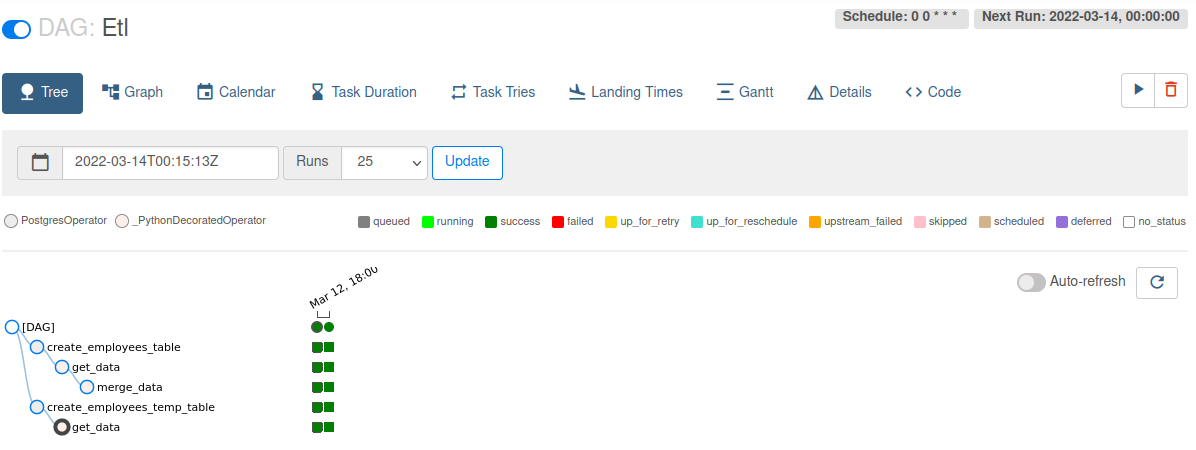Open the Graph view
Viewport: 1196px width, 450px height.
coord(132,92)
